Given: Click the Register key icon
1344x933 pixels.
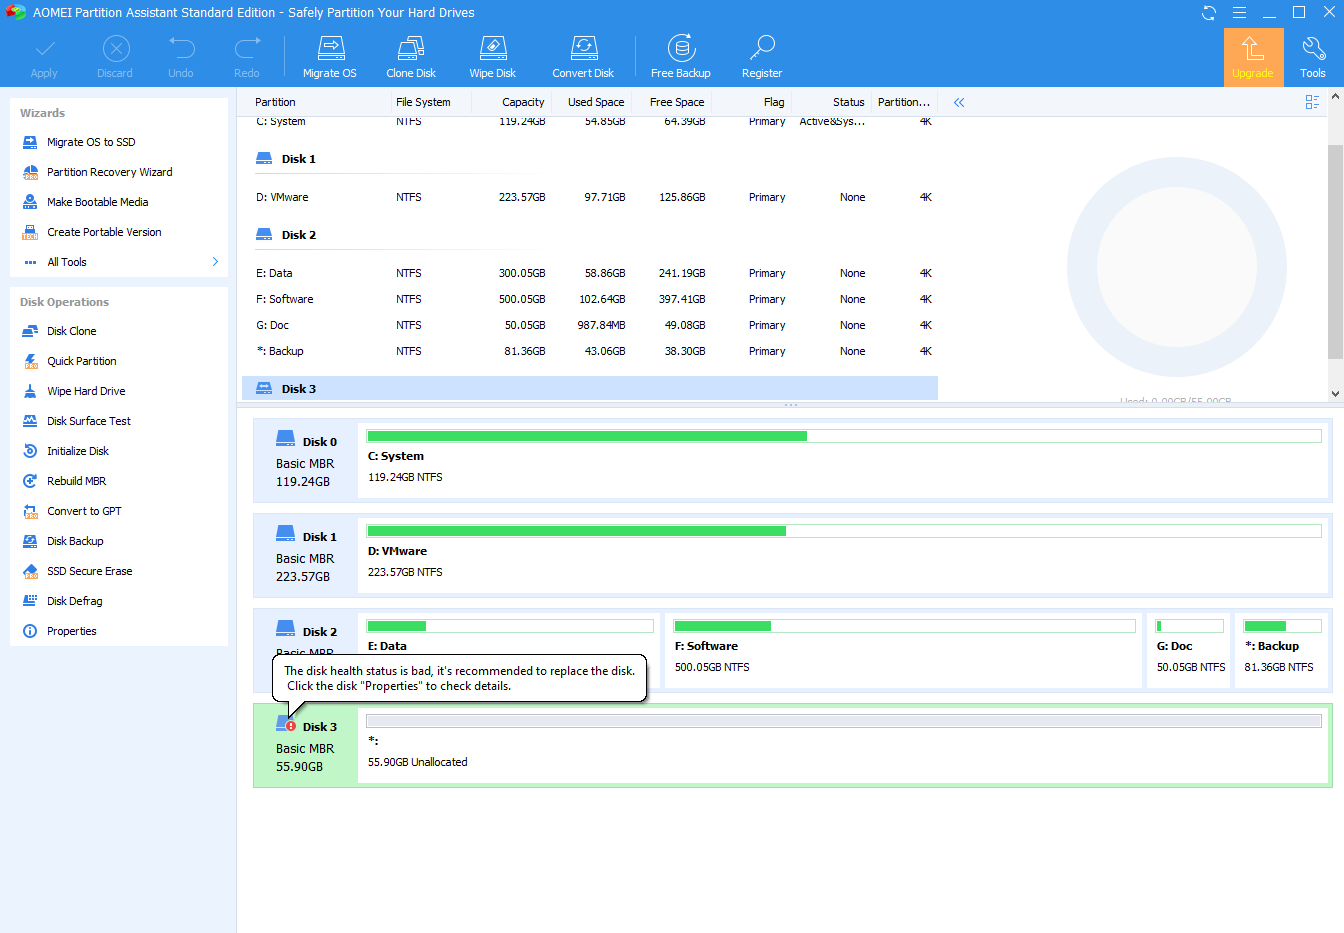Looking at the screenshot, I should click(x=762, y=48).
